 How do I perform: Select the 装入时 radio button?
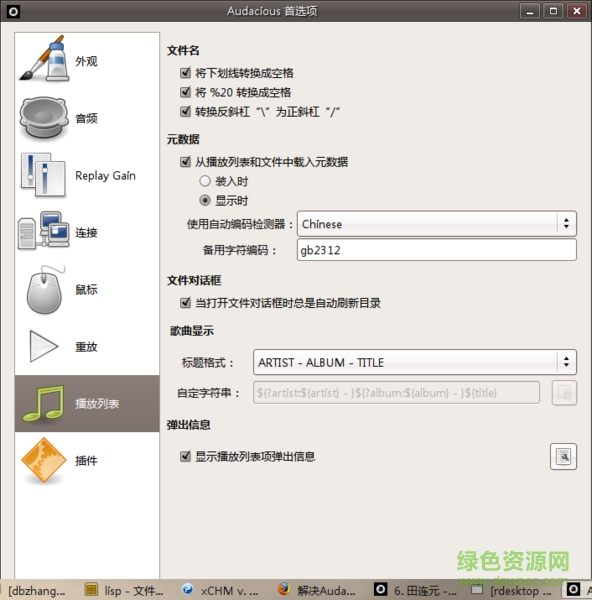click(205, 181)
